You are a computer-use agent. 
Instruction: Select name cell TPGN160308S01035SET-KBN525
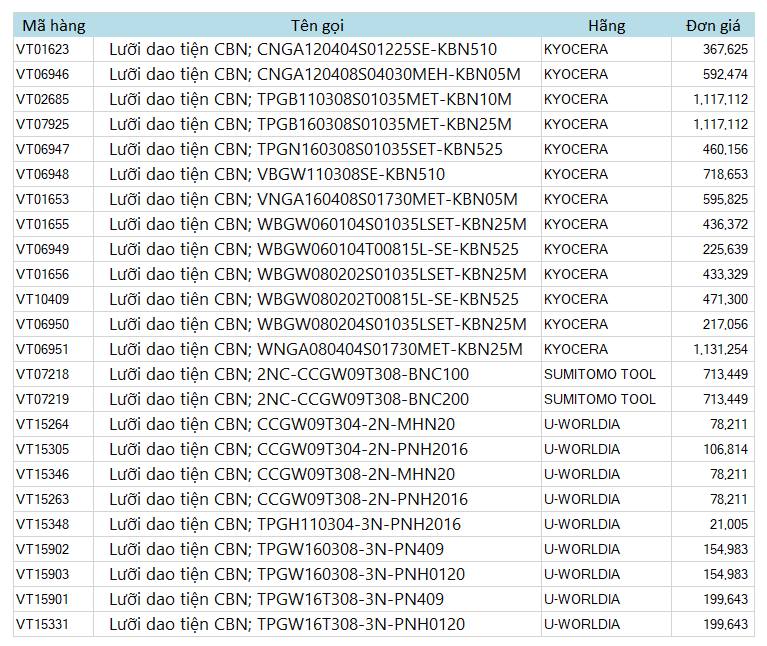317,149
